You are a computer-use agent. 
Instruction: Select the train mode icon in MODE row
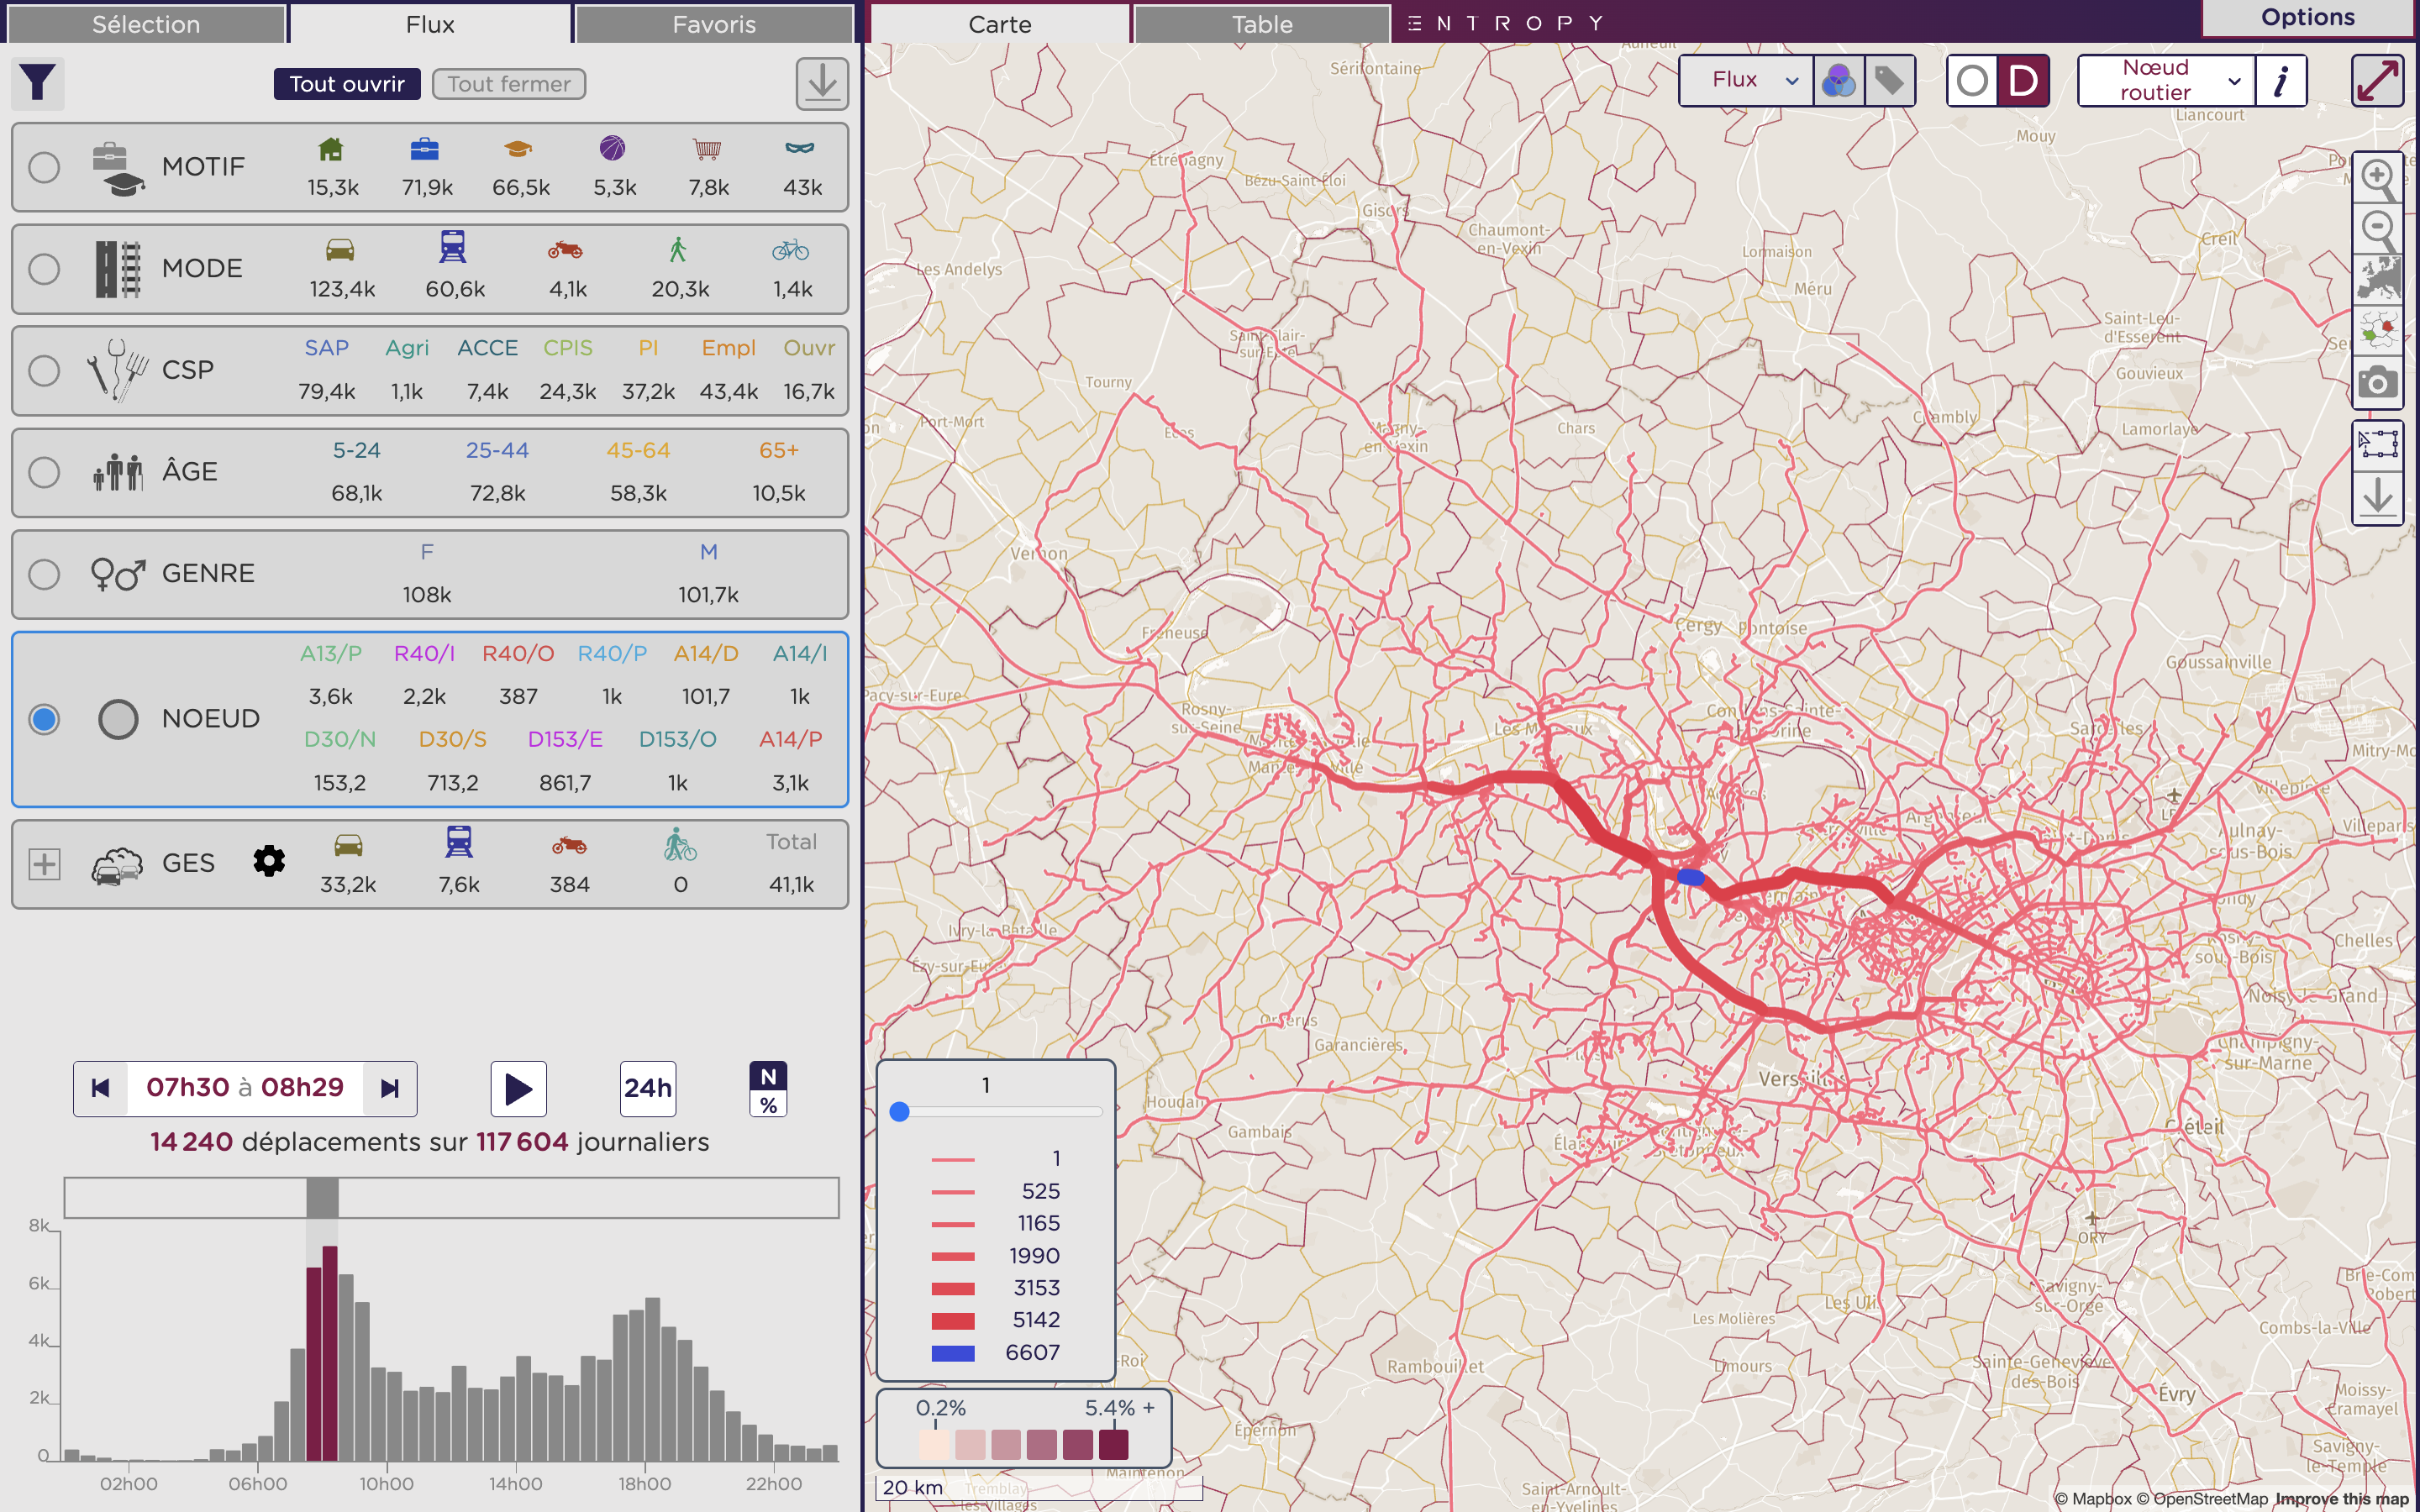453,247
